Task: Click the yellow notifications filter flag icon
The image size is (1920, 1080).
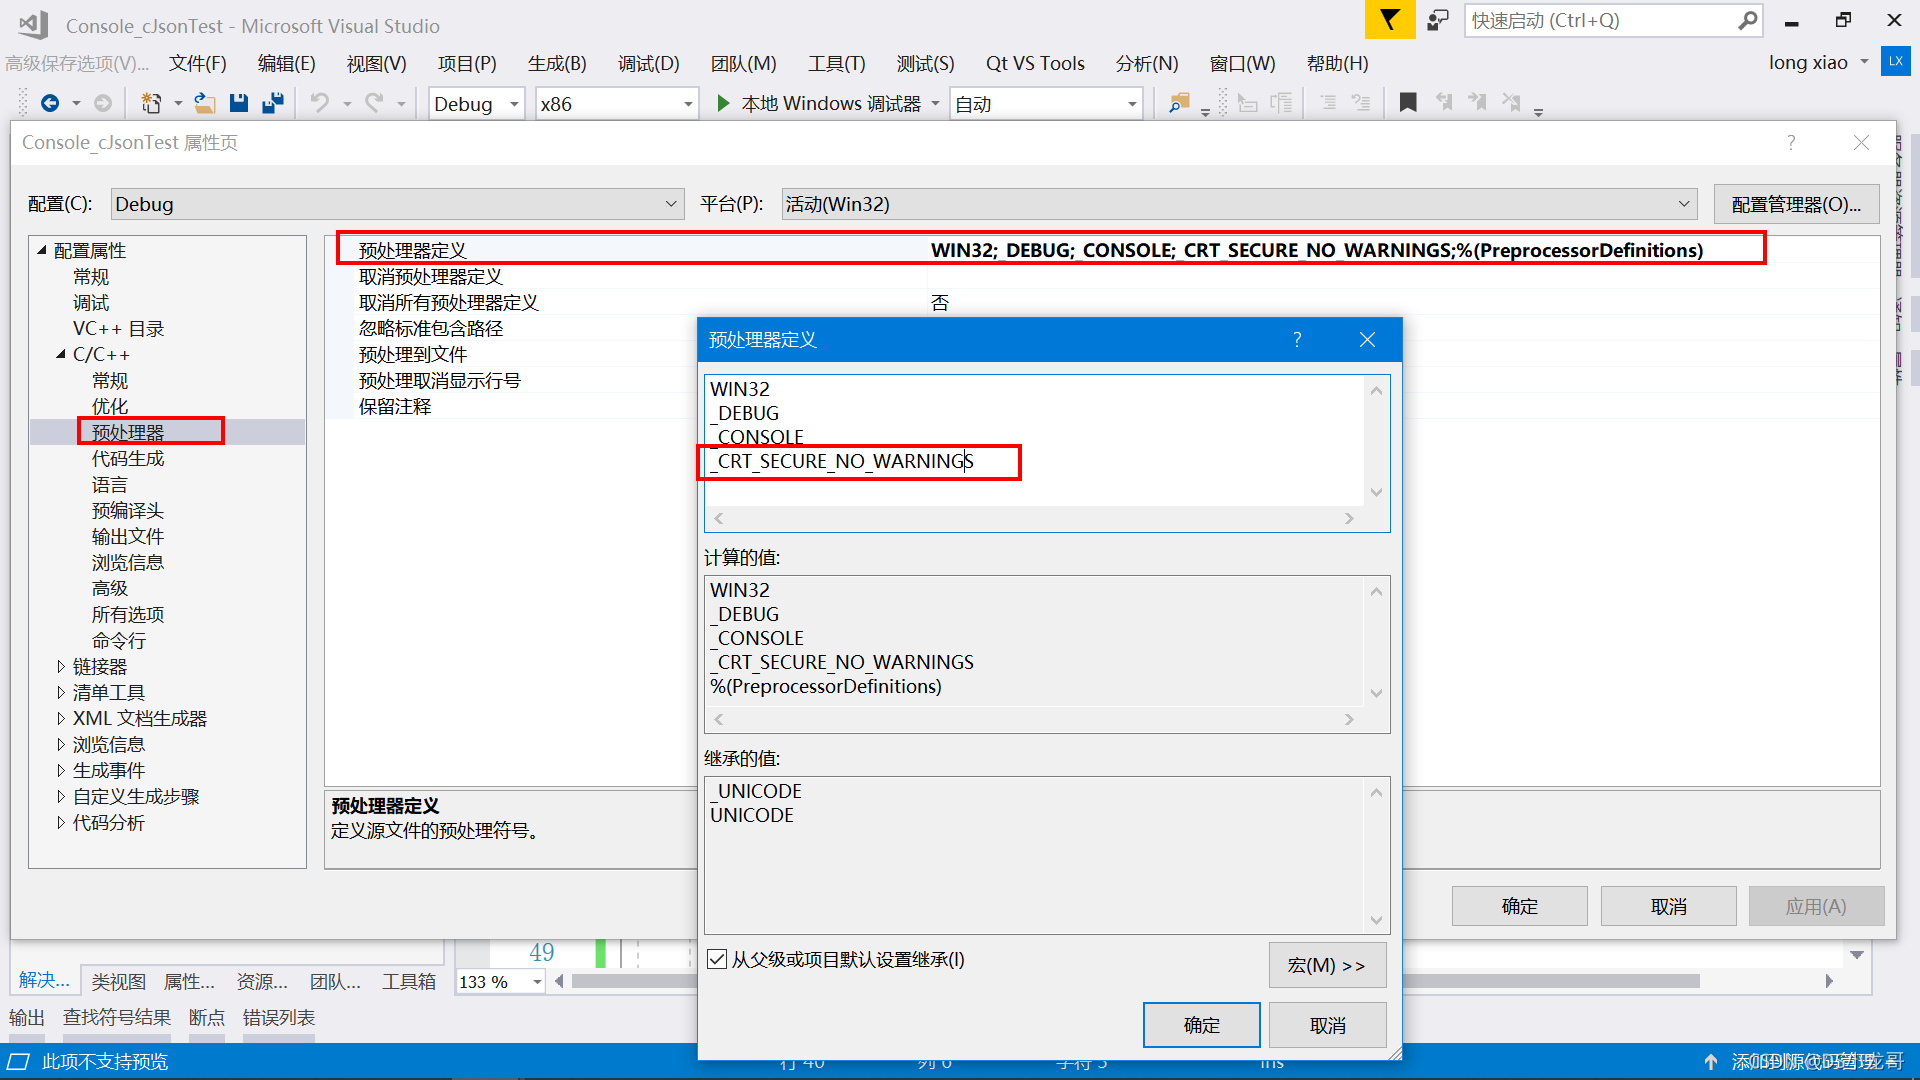Action: click(x=1389, y=20)
